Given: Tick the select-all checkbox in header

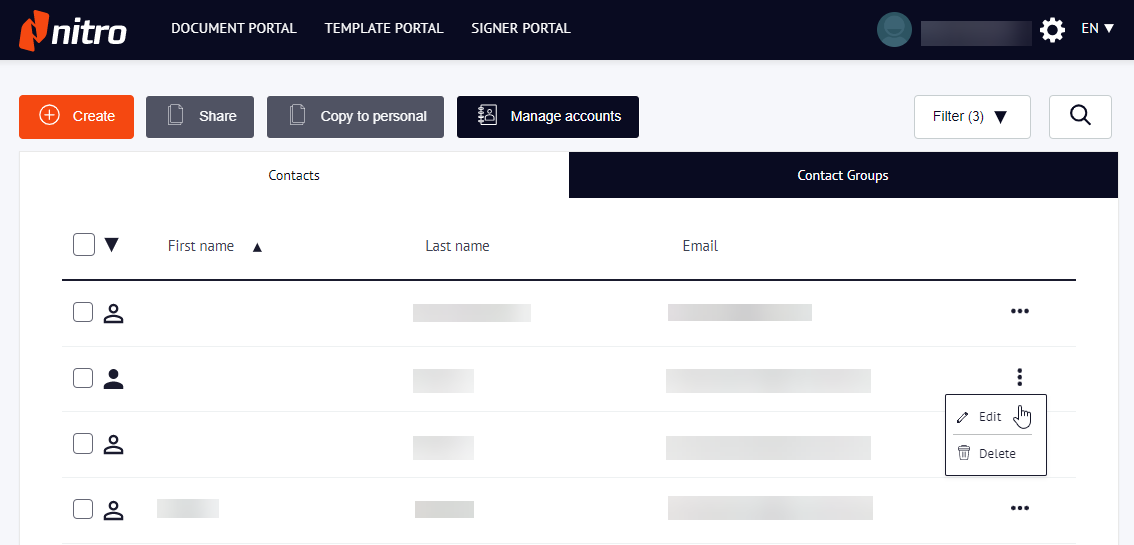Looking at the screenshot, I should (x=84, y=245).
